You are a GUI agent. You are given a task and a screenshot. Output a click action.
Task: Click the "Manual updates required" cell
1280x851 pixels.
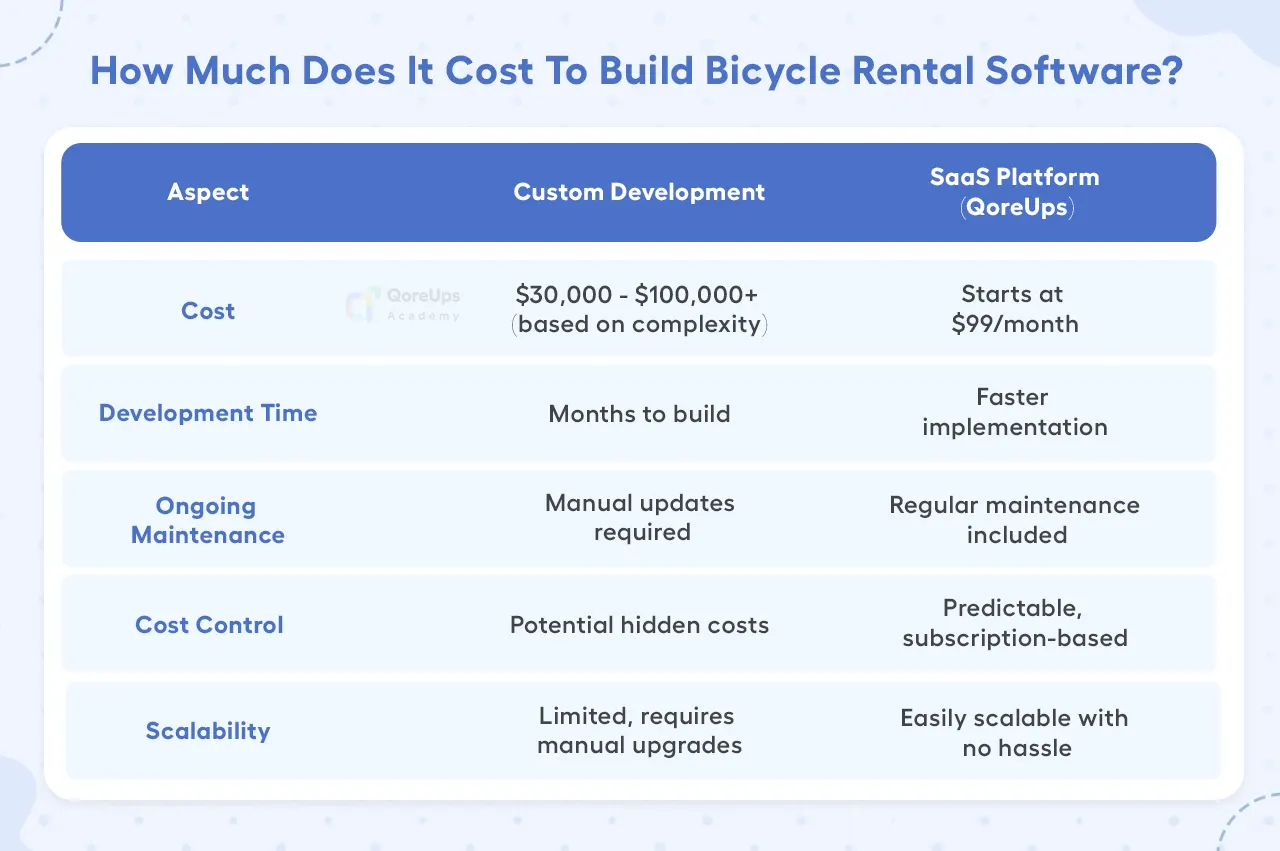640,517
